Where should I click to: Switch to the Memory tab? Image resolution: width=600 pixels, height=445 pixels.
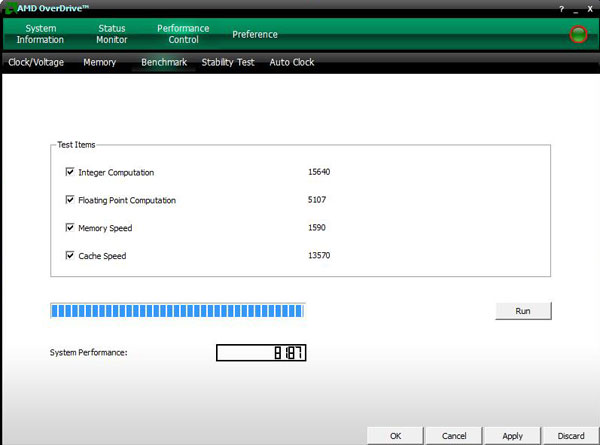(x=99, y=62)
